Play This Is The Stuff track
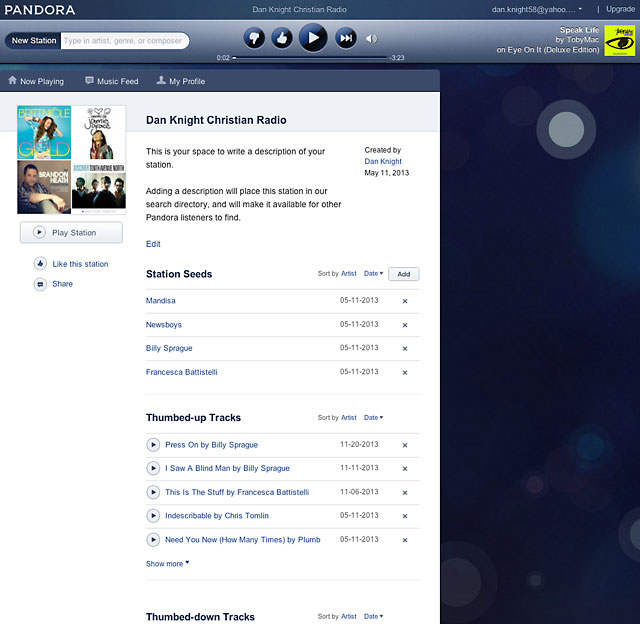The width and height of the screenshot is (640, 624). (153, 492)
